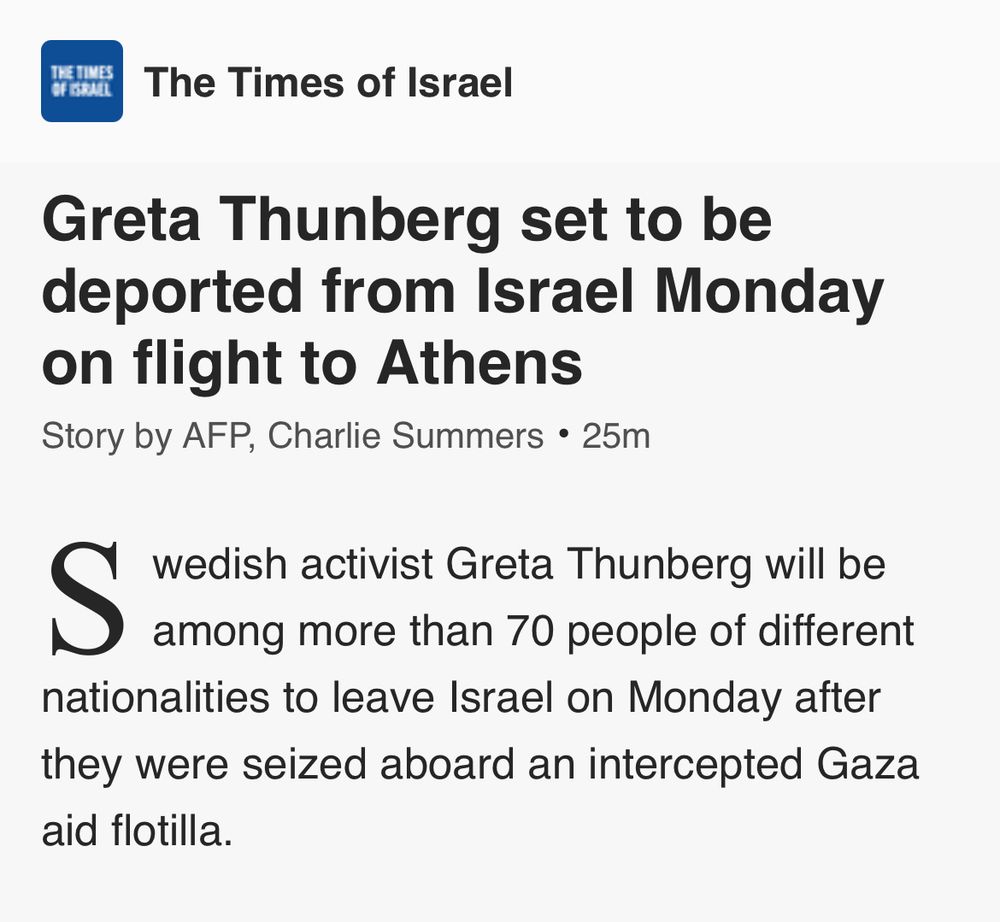Click the bullet separator before 25m

562,434
